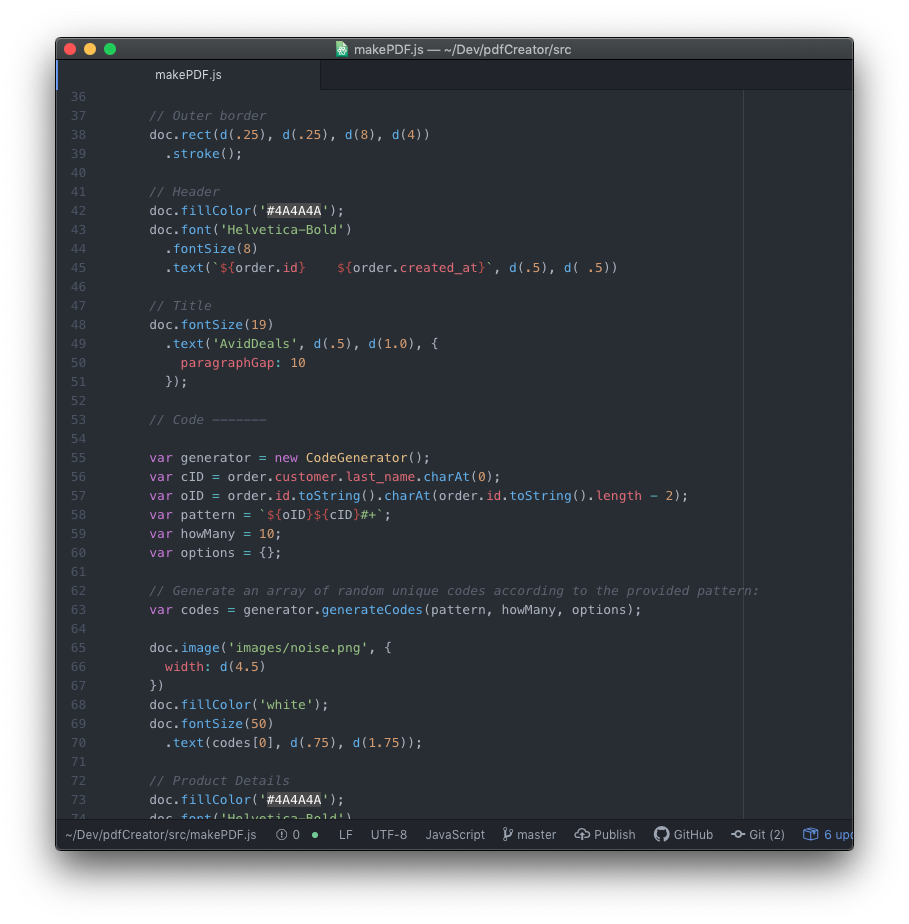
Task: Click 'paragraphGap' property on line 50
Action: 227,363
